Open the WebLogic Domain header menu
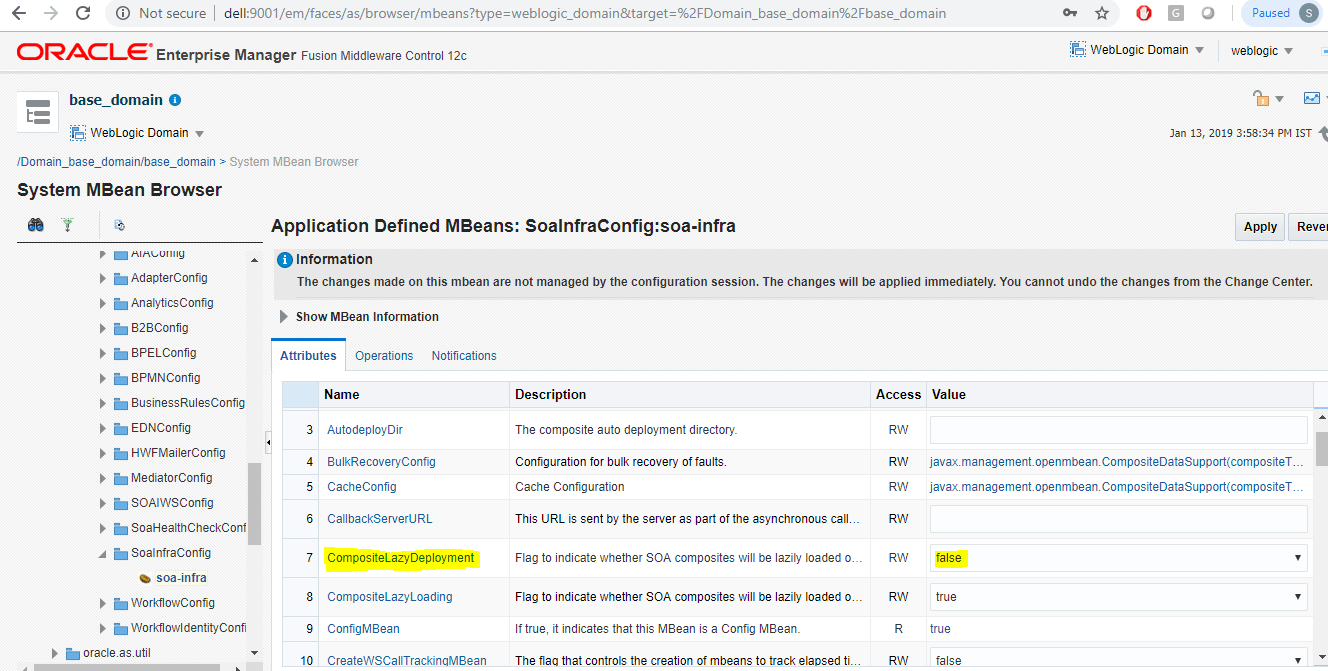The height and width of the screenshot is (671, 1328). coord(1136,49)
